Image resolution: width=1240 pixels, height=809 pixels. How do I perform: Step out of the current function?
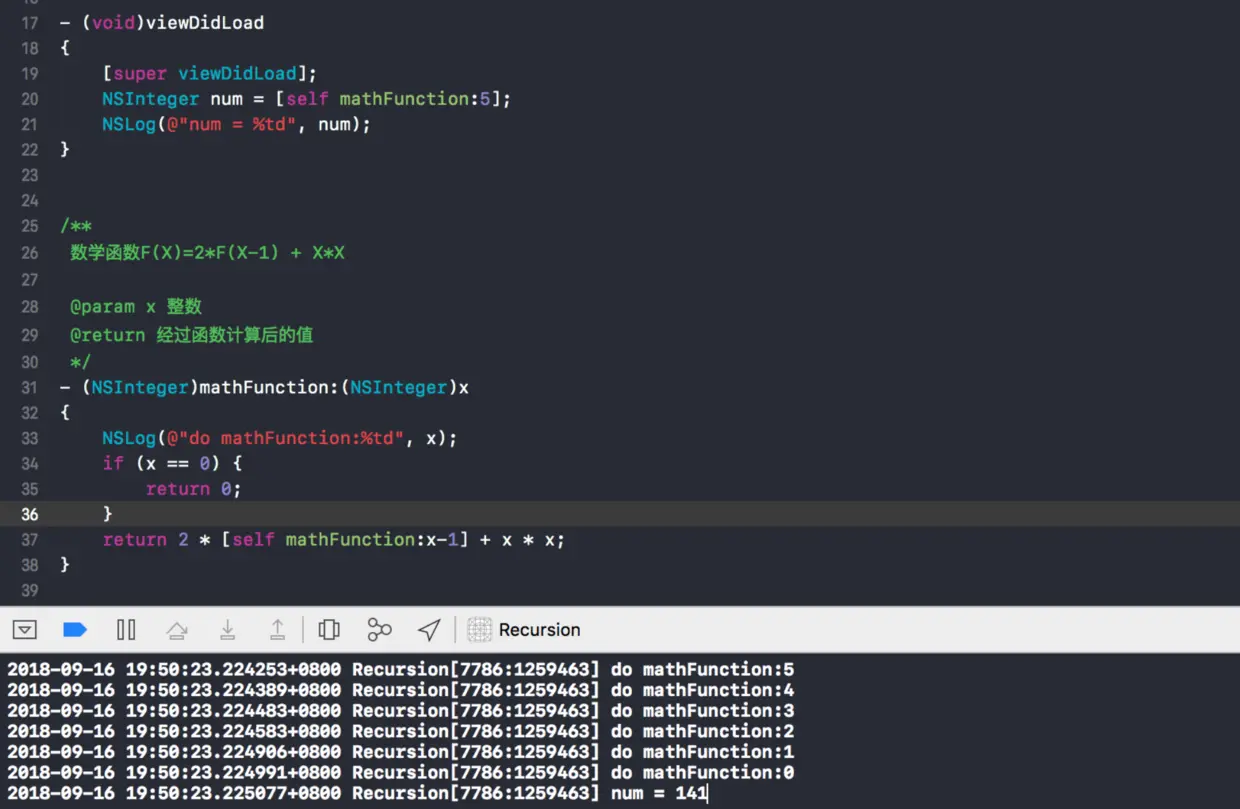278,630
